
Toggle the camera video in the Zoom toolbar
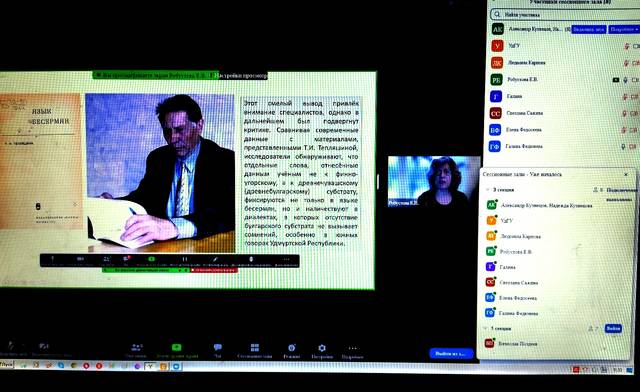pyautogui.click(x=44, y=347)
